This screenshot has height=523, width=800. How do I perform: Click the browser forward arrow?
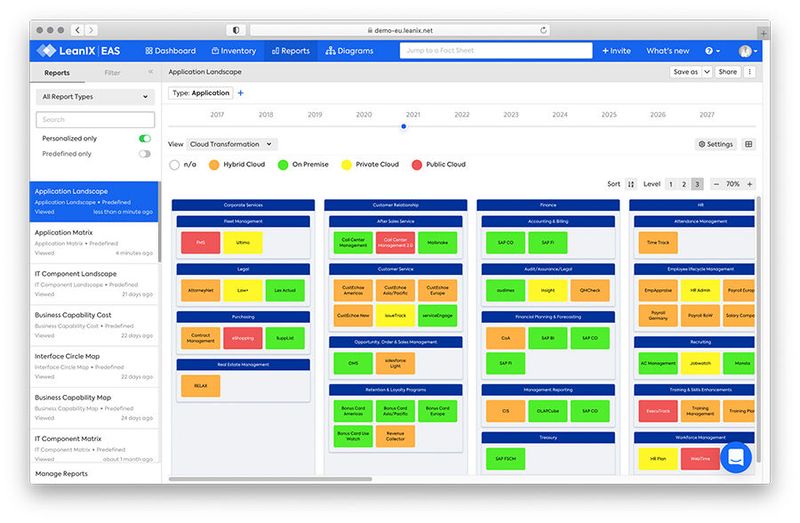91,30
